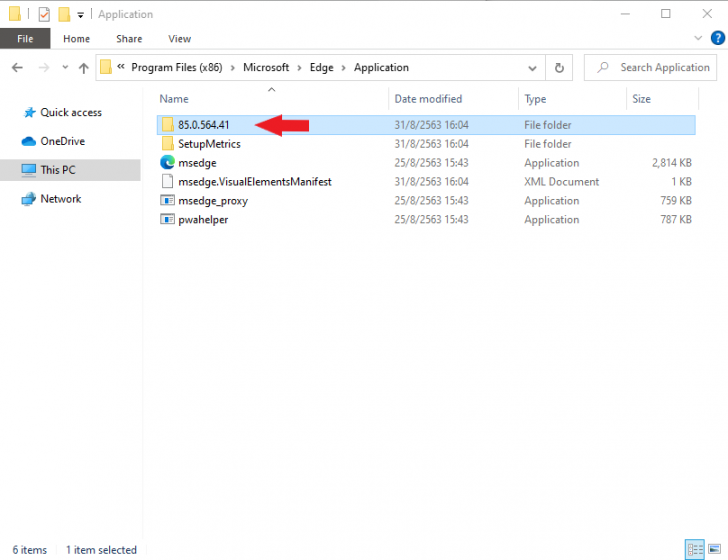Click the pwahelper file icon
Image resolution: width=728 pixels, height=560 pixels.
[x=167, y=219]
